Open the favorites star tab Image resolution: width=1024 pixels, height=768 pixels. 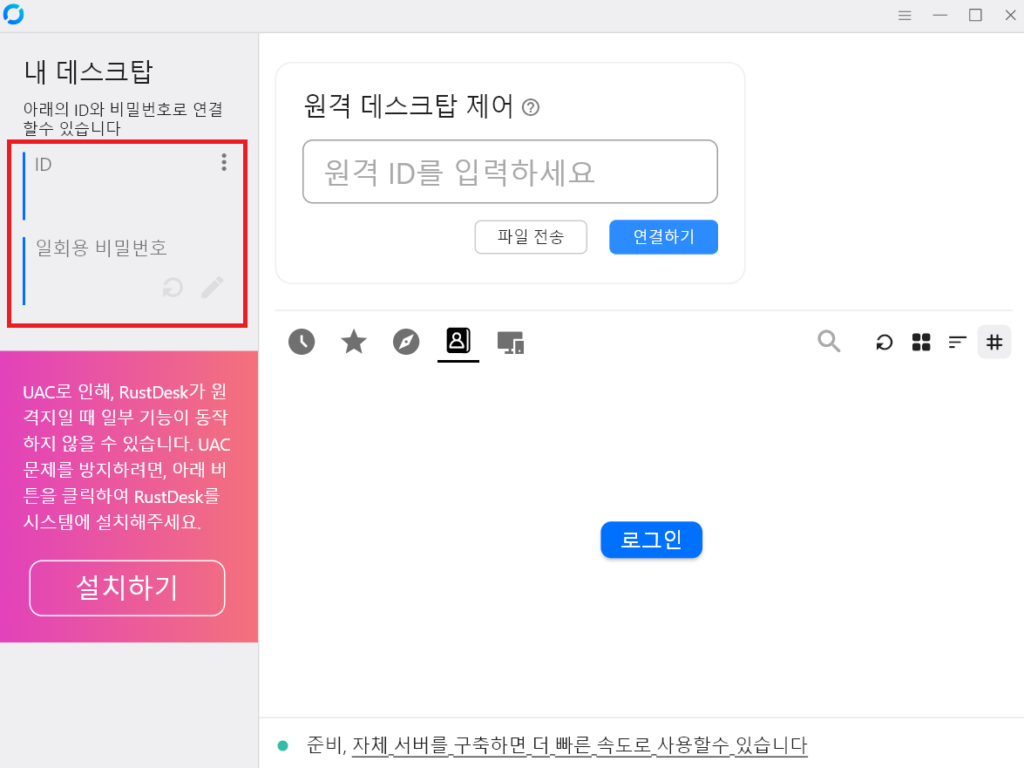tap(354, 342)
